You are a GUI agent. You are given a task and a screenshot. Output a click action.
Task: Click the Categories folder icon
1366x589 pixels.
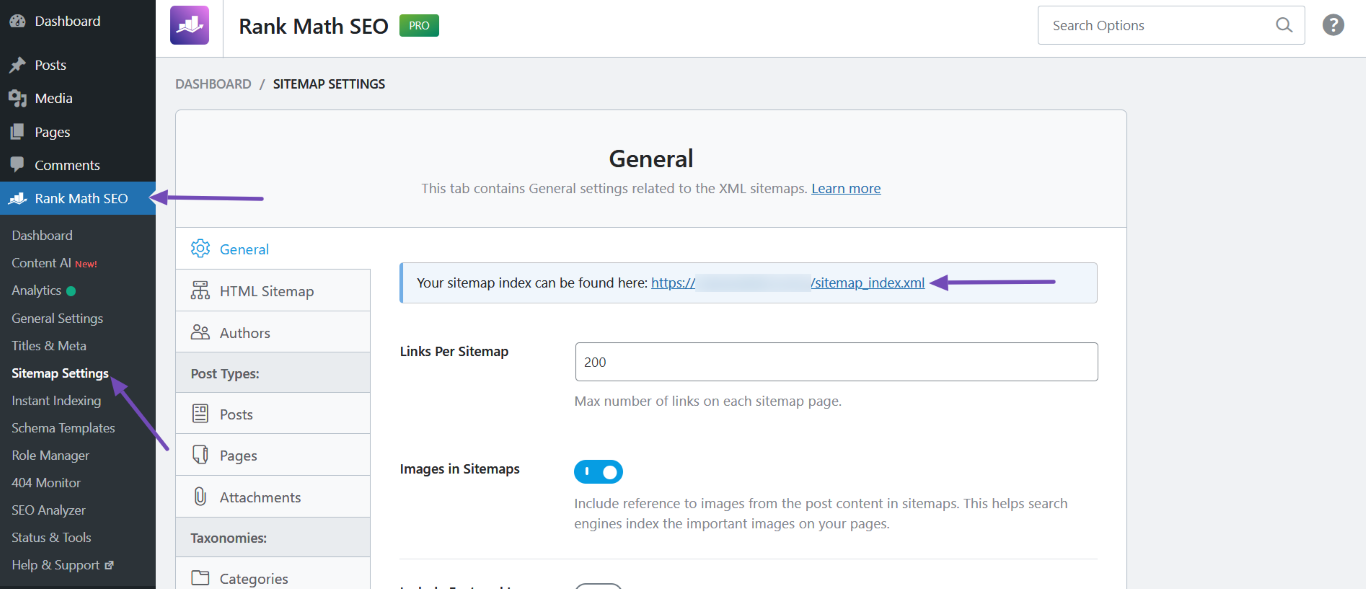pyautogui.click(x=200, y=578)
